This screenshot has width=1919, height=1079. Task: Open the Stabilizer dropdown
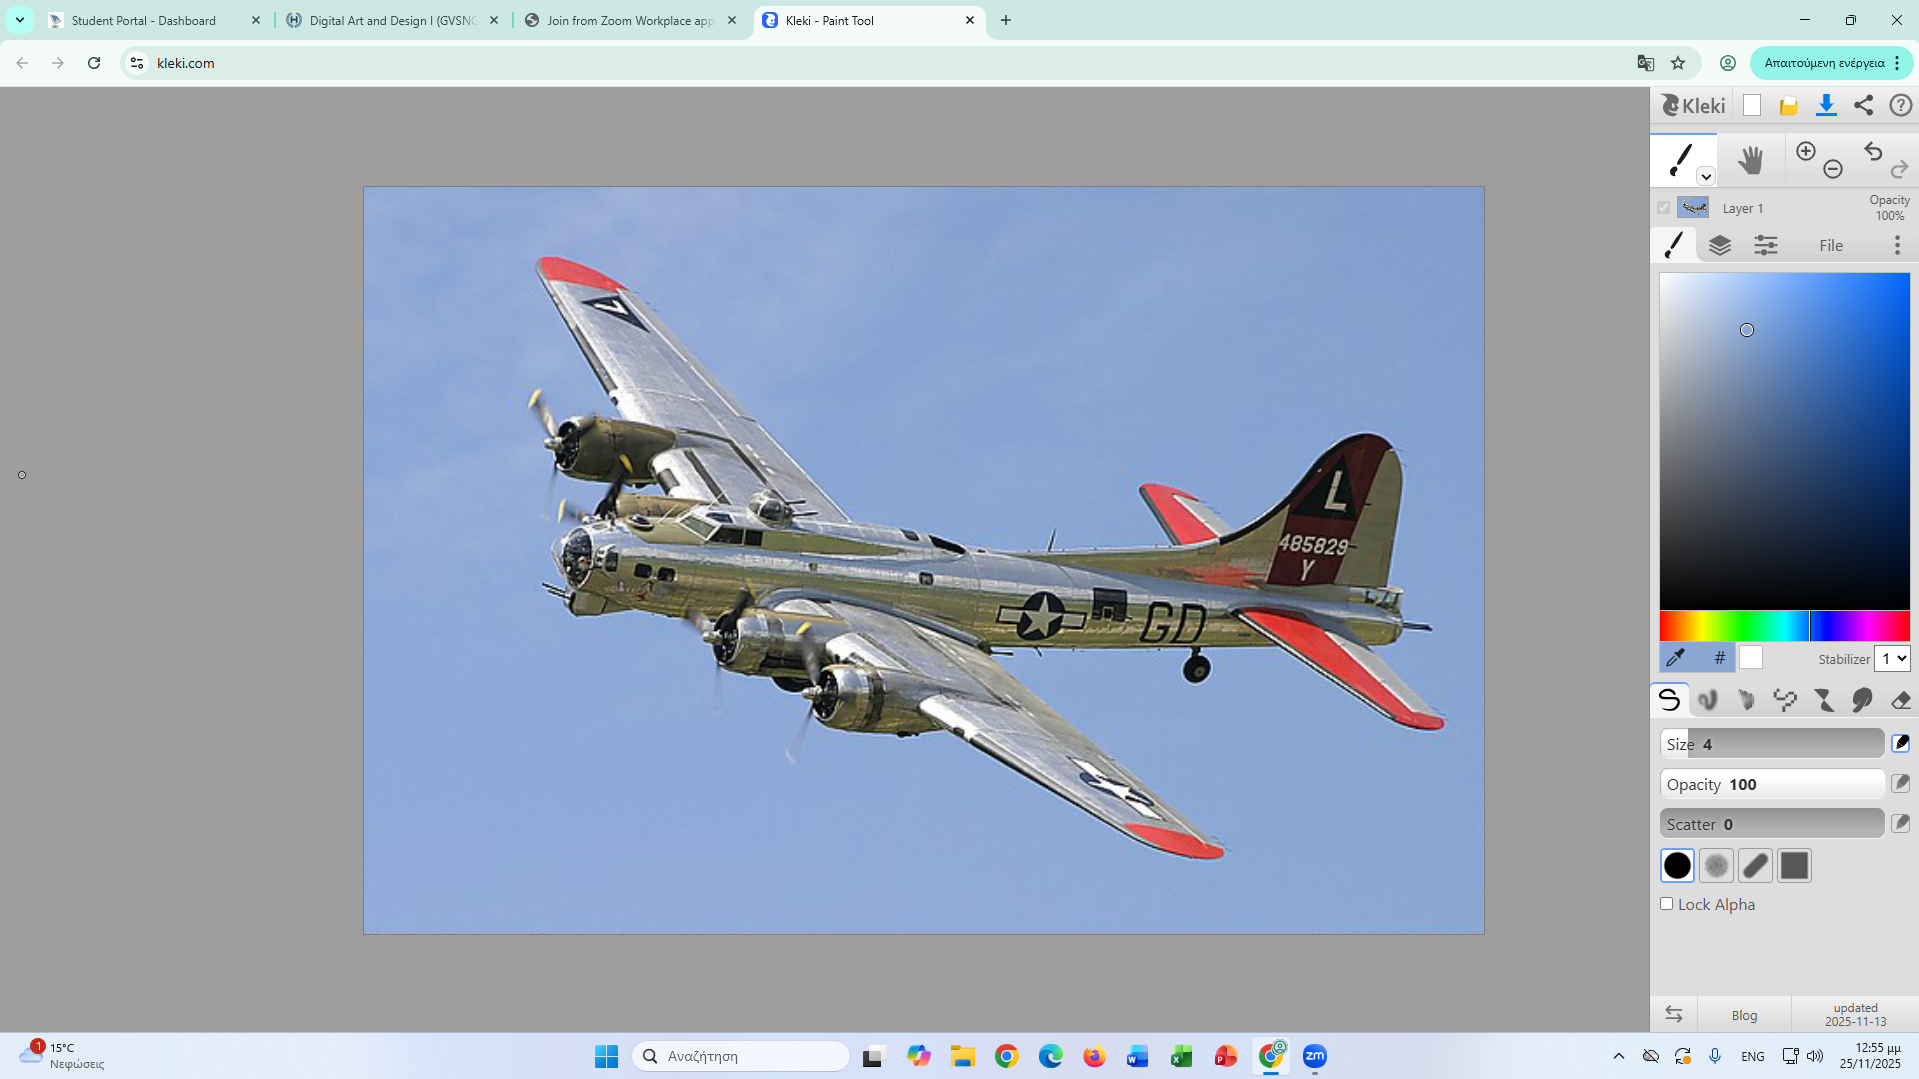pyautogui.click(x=1892, y=658)
